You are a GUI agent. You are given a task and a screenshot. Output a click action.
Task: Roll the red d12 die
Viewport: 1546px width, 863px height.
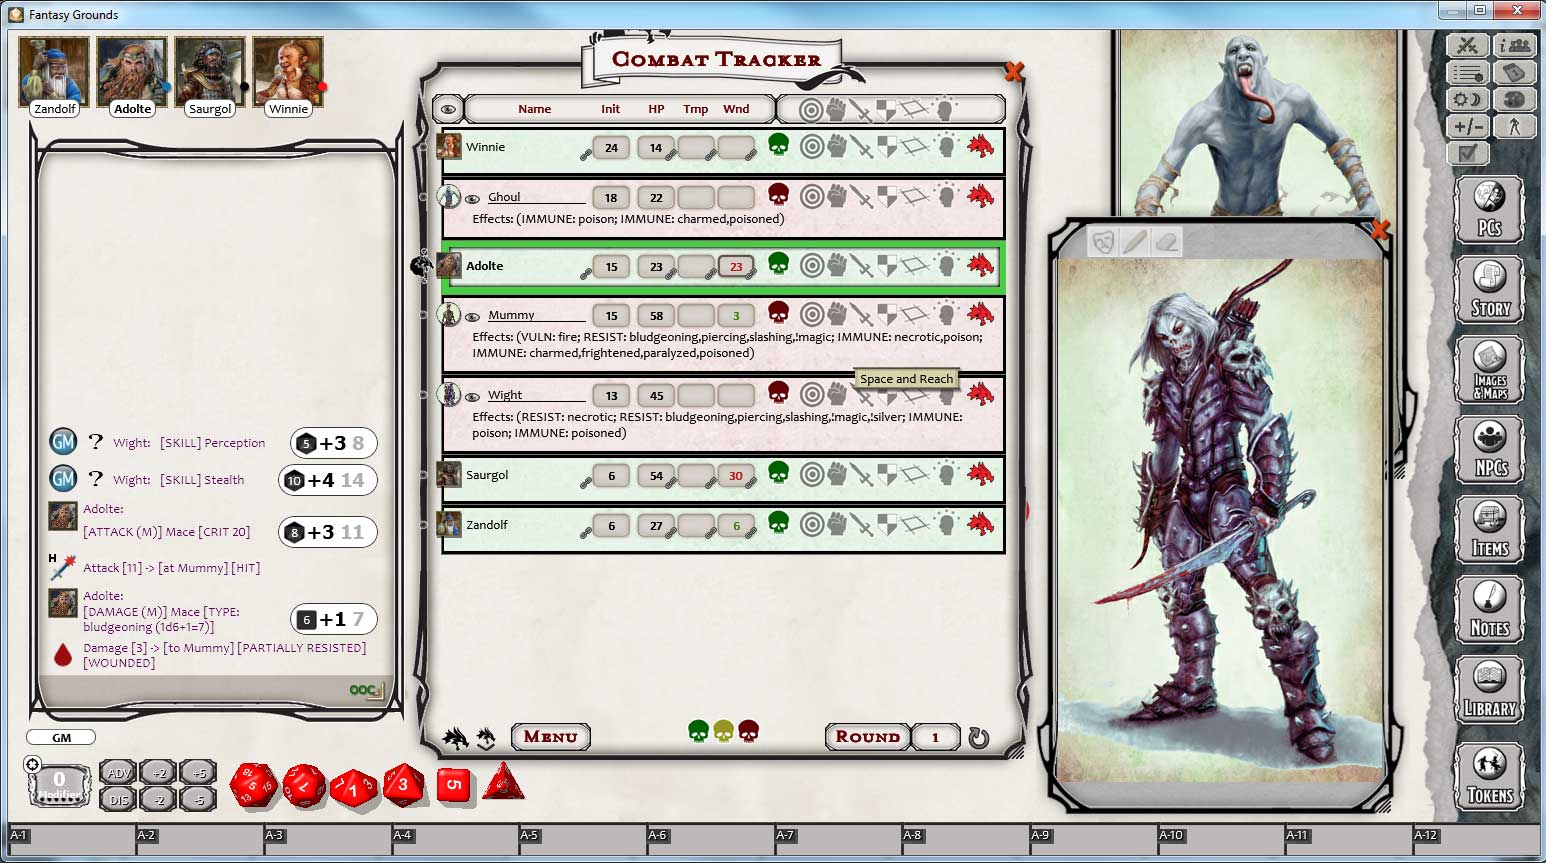(304, 786)
